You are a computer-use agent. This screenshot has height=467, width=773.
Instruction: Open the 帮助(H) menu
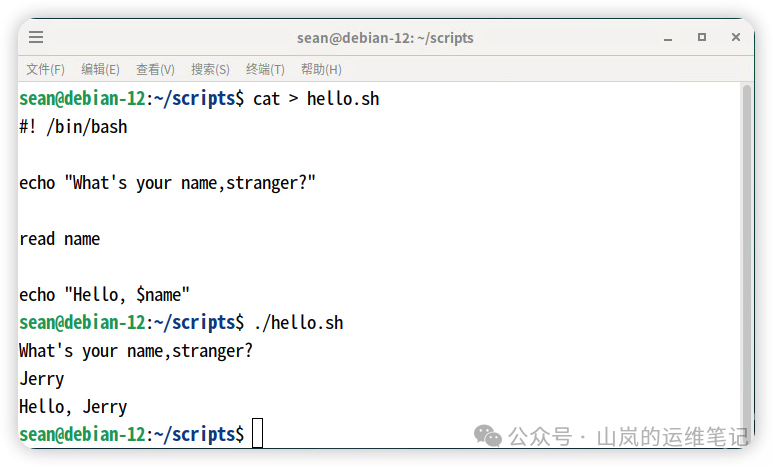click(321, 69)
